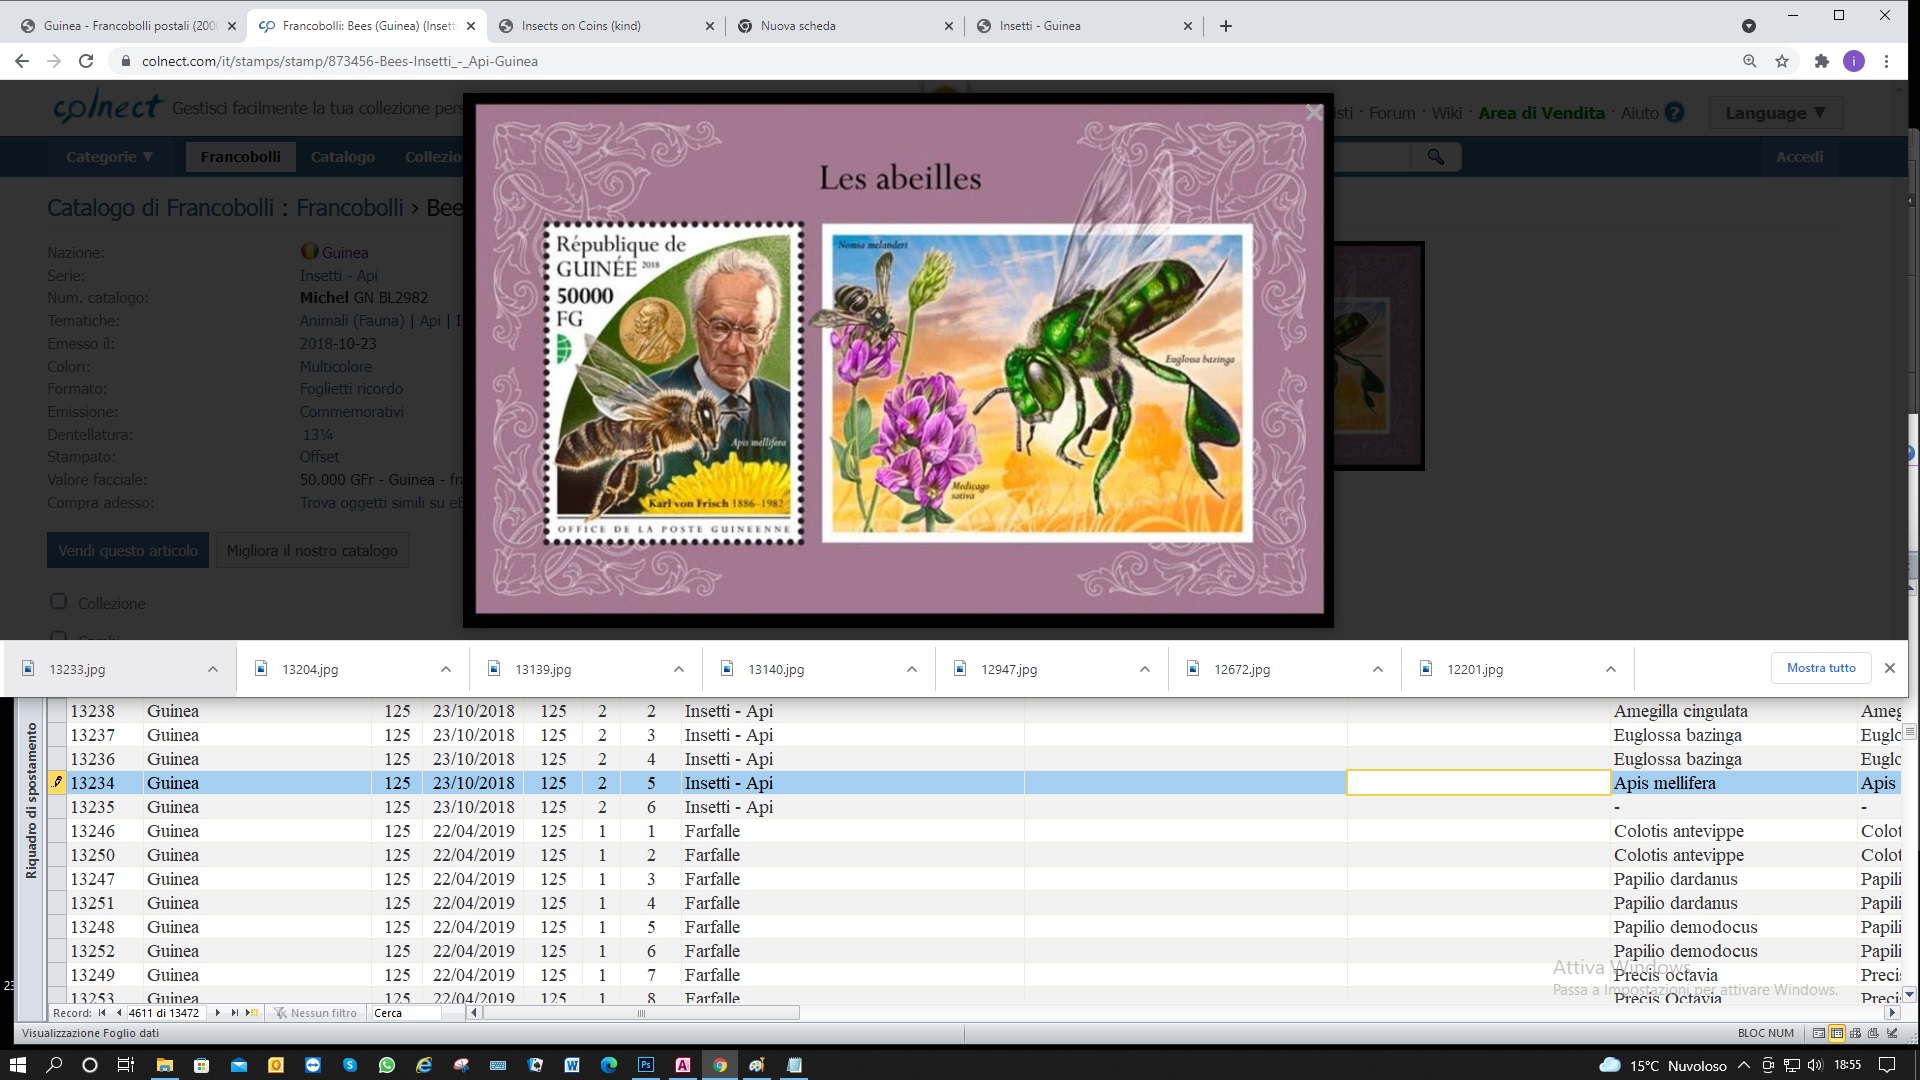Screen dimensions: 1920x1080
Task: Click the record number field 4611 di 13472
Action: click(166, 1013)
